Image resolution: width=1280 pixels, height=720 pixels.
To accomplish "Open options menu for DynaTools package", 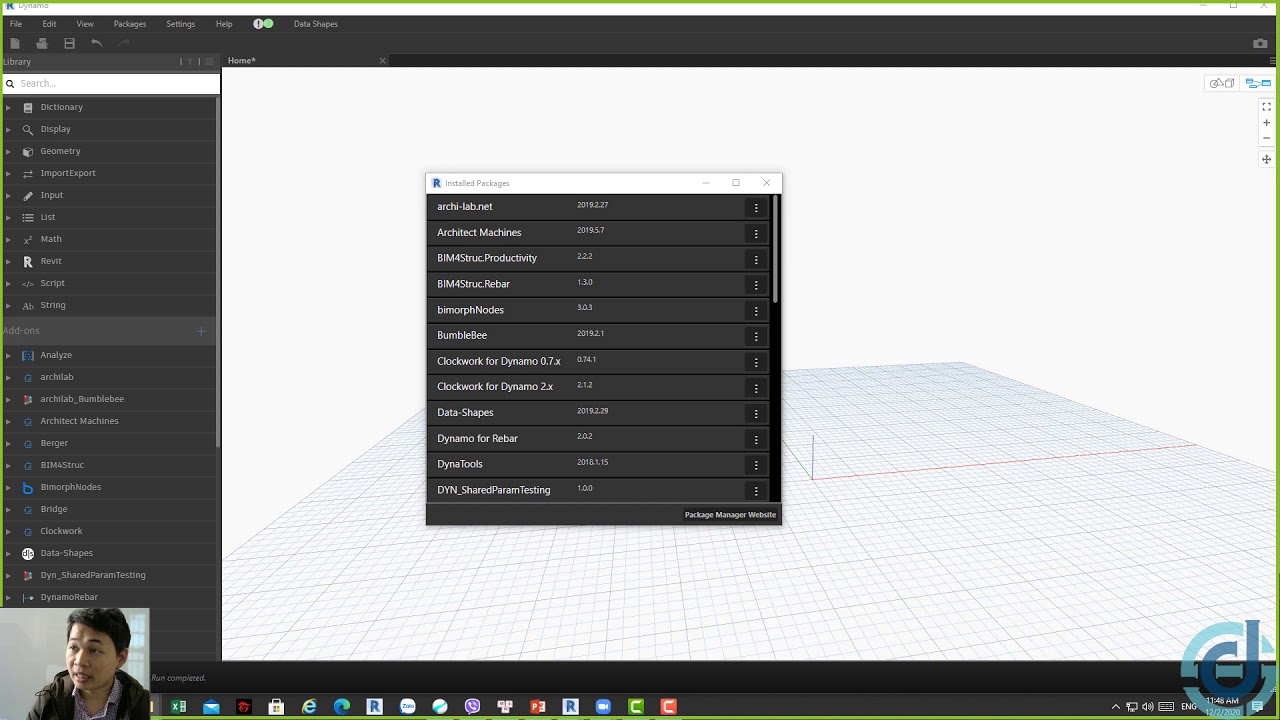I will click(x=756, y=465).
